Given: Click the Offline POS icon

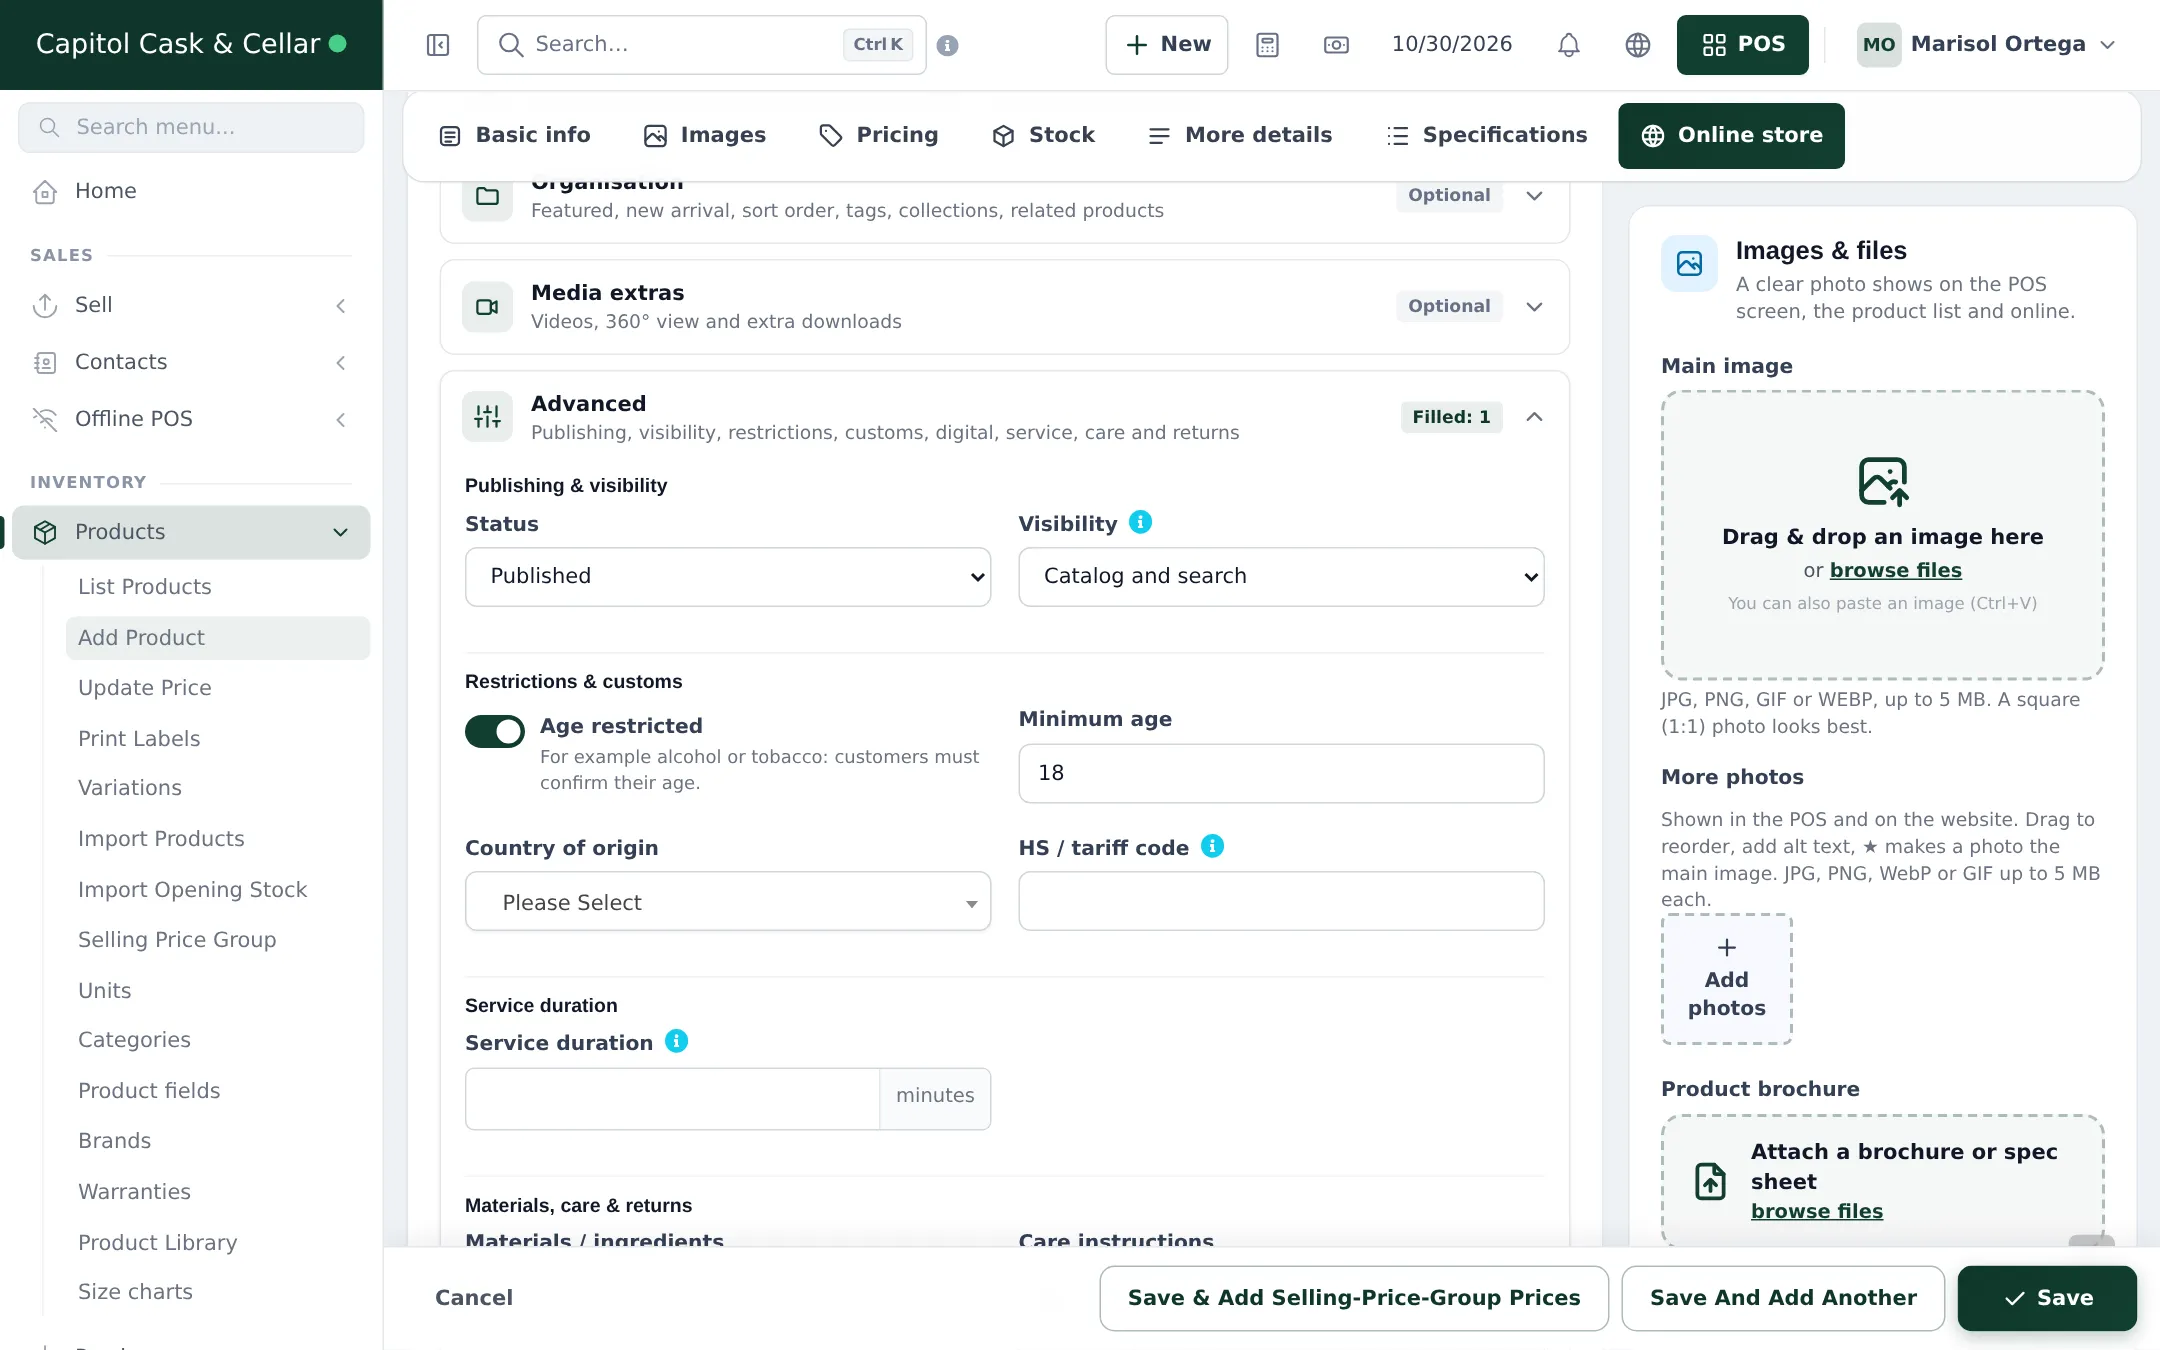Looking at the screenshot, I should (x=45, y=419).
